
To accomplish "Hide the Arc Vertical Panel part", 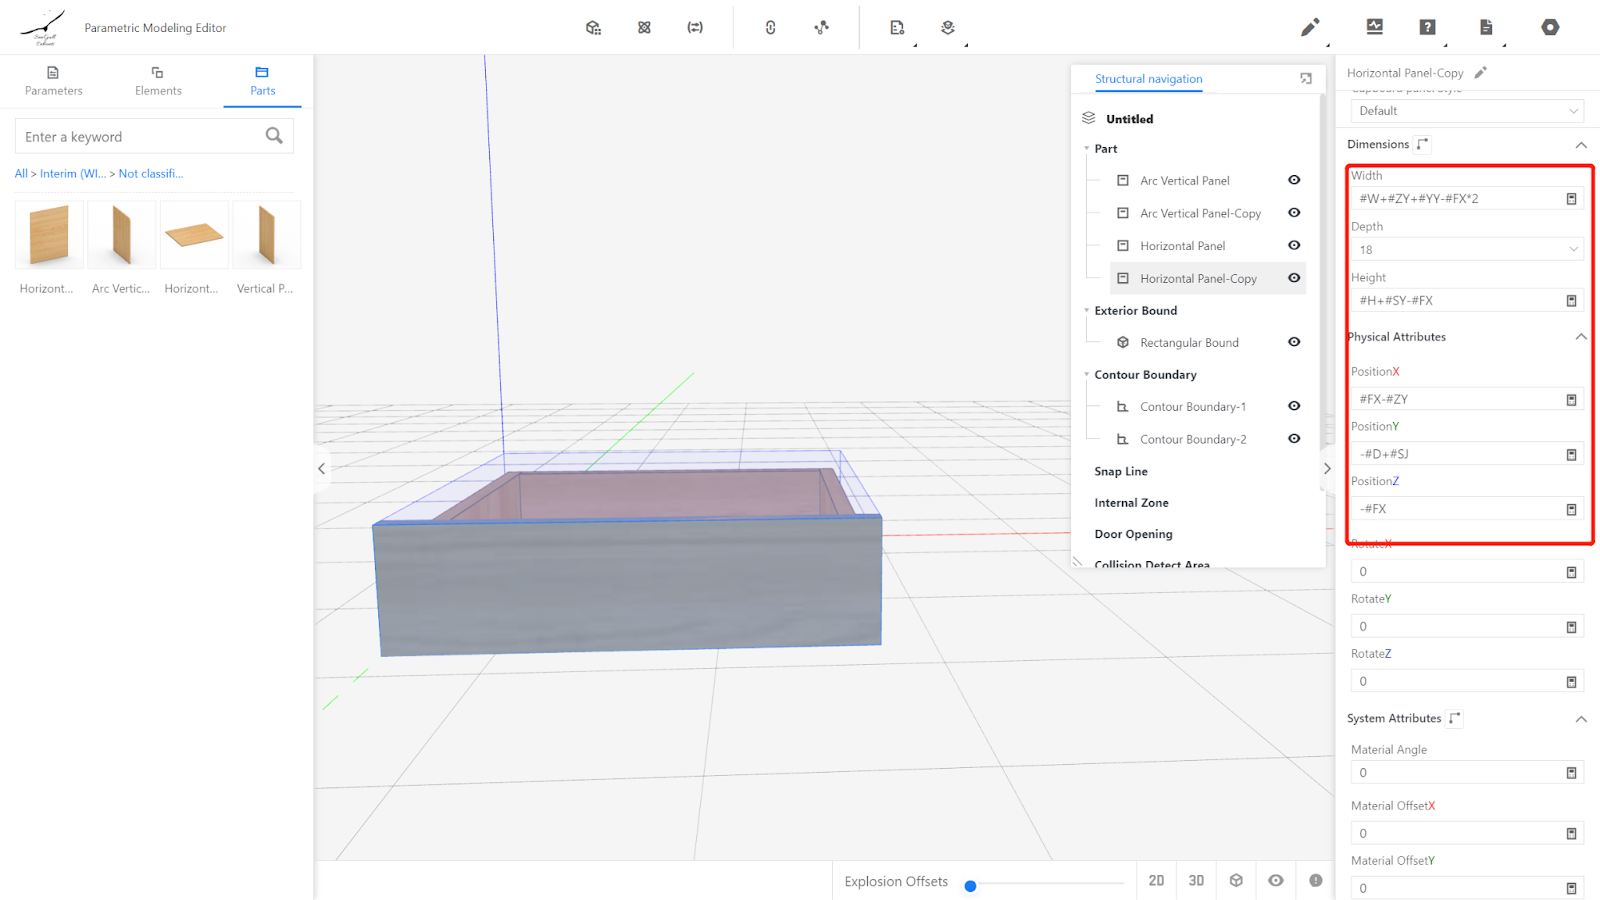I will (1294, 181).
